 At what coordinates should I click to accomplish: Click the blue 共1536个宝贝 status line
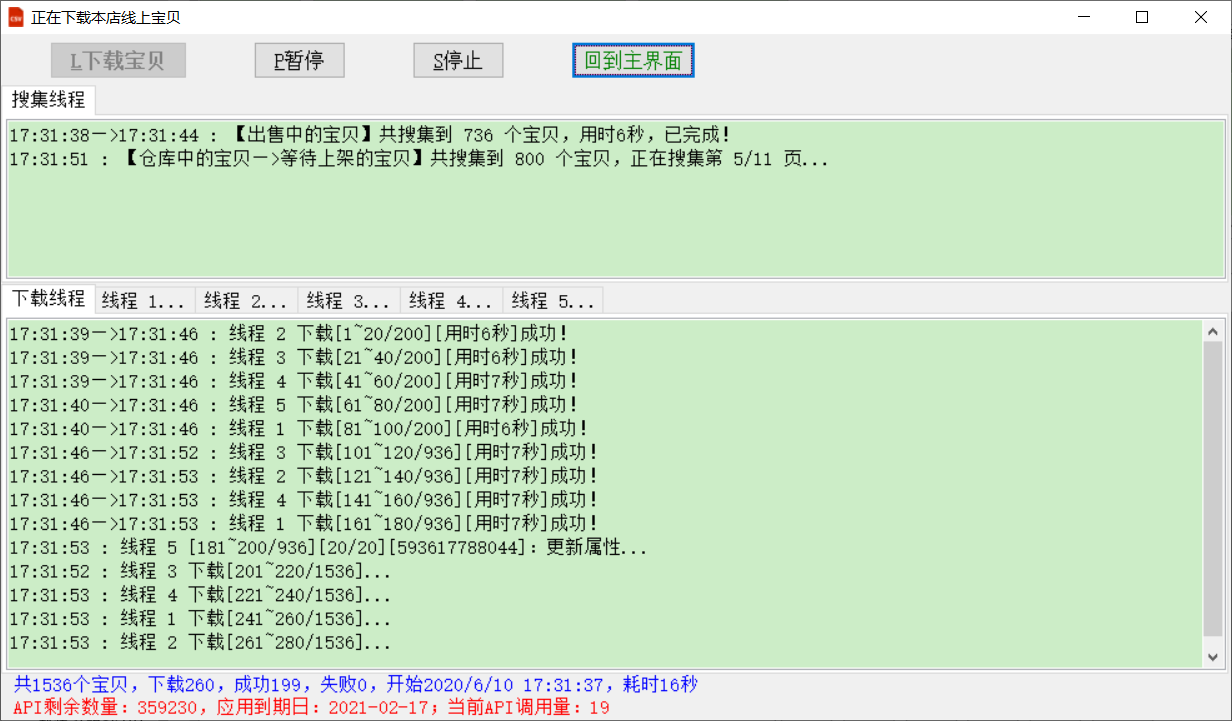click(355, 685)
